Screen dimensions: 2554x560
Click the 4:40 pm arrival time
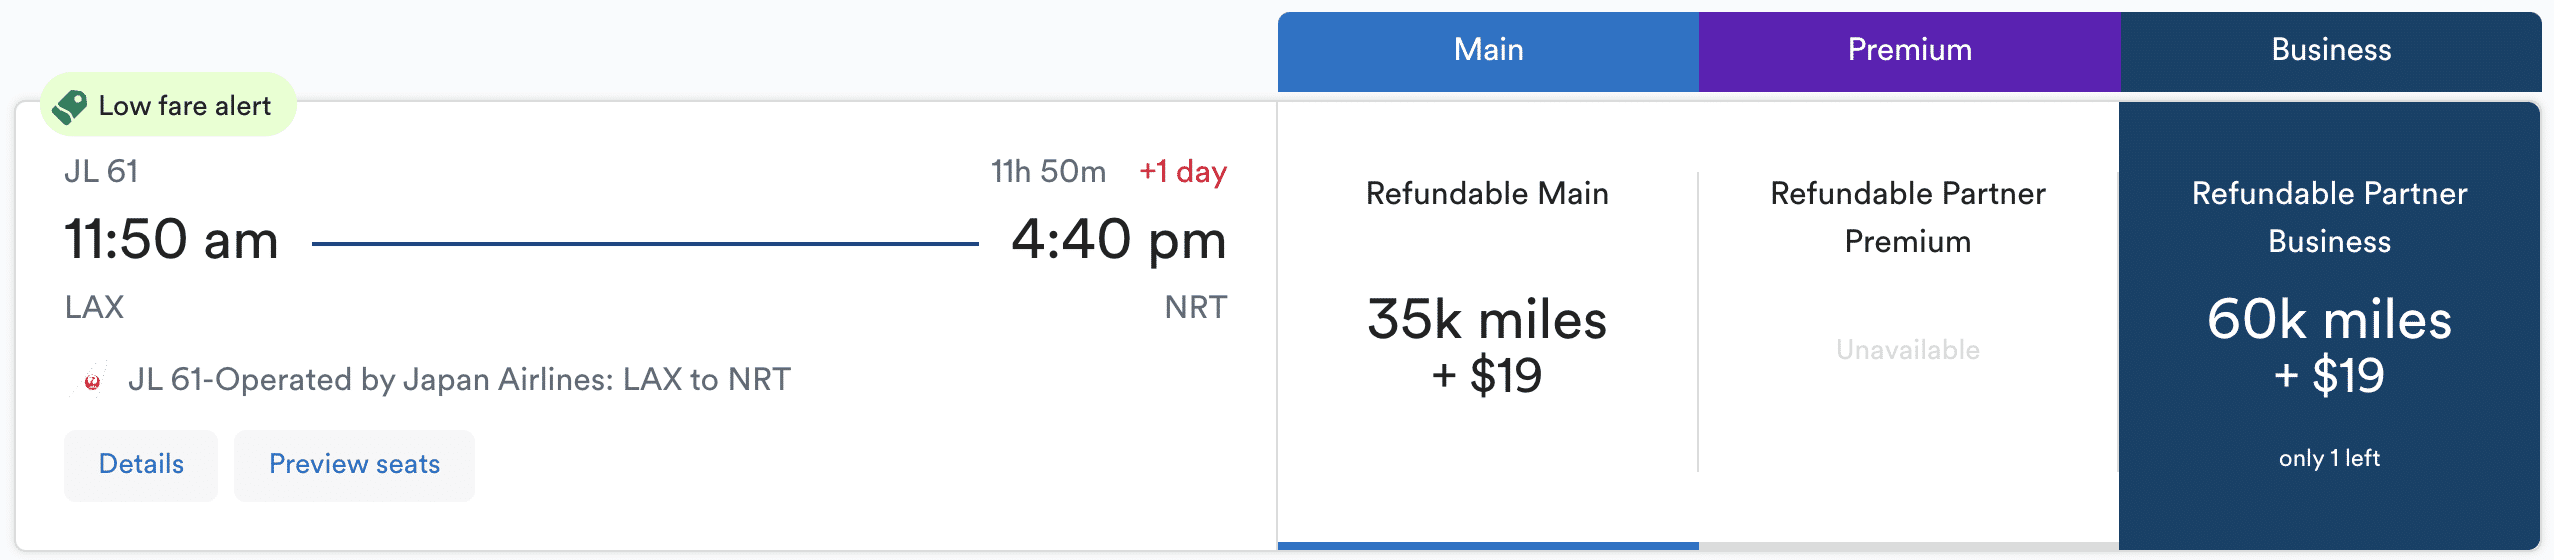click(x=1119, y=240)
